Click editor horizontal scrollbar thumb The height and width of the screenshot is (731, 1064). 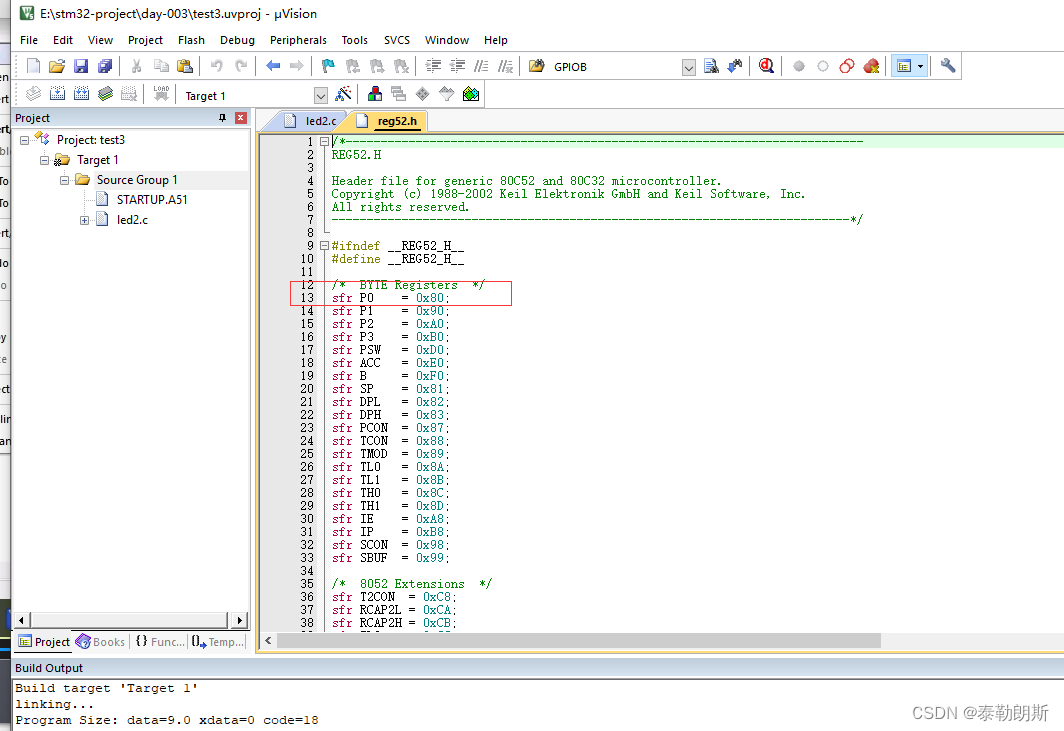[x=579, y=640]
